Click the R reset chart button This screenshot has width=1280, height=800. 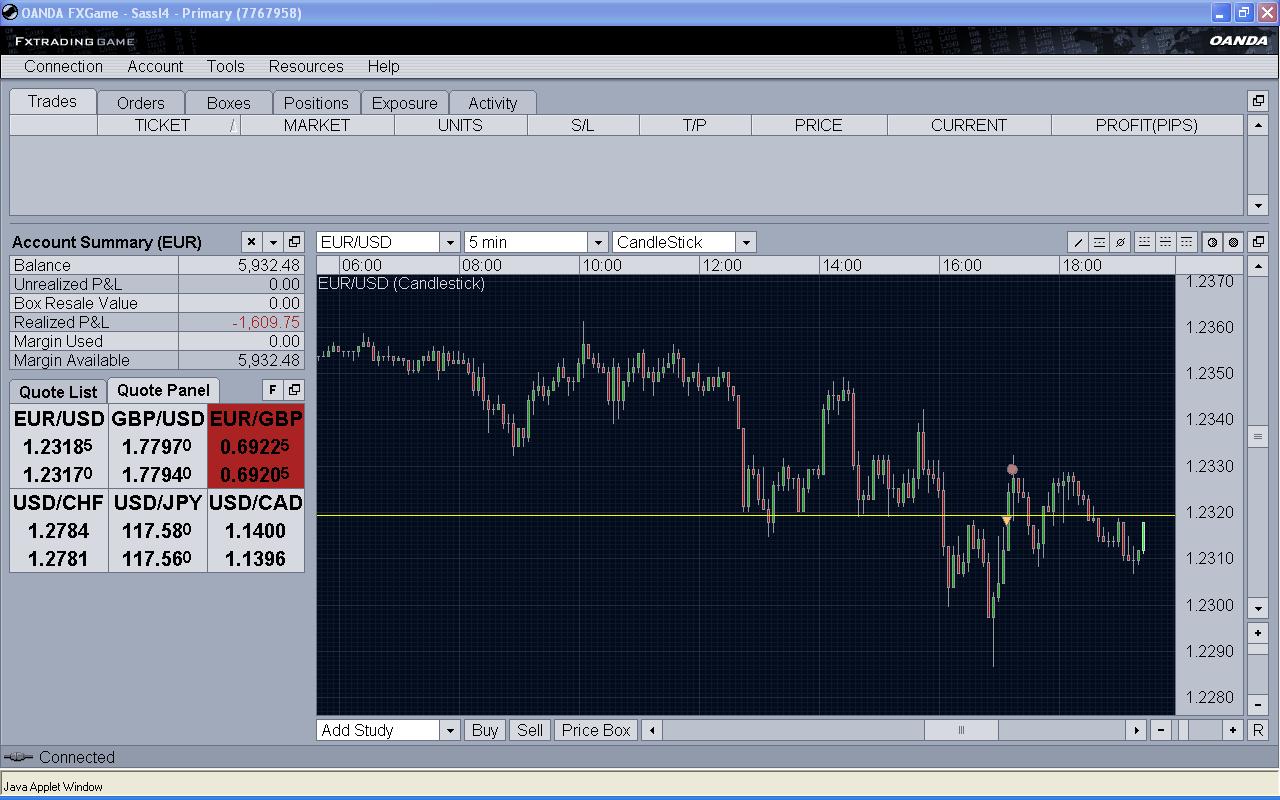click(1258, 730)
